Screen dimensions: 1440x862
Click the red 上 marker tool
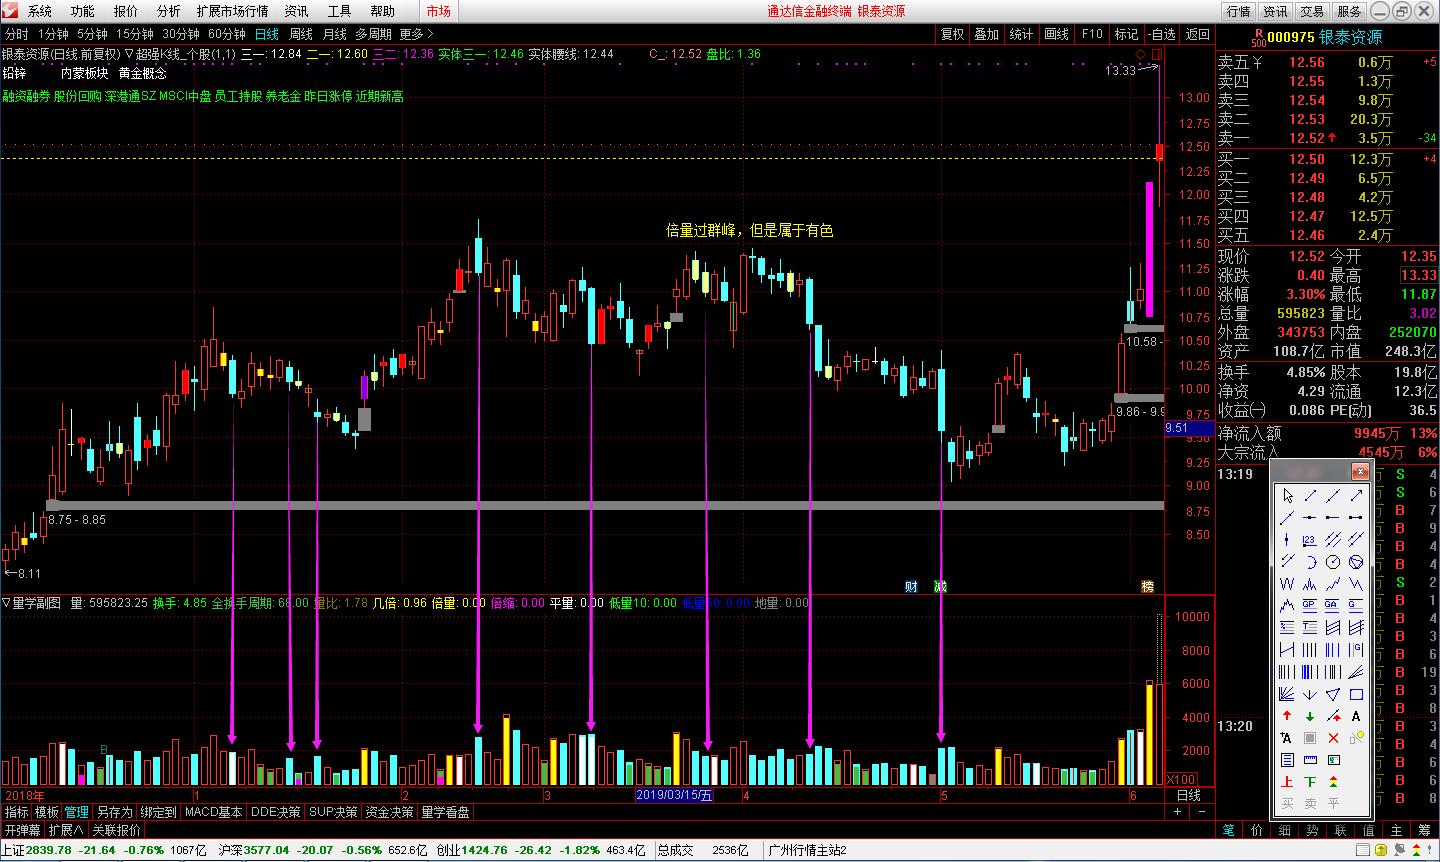pos(1287,782)
